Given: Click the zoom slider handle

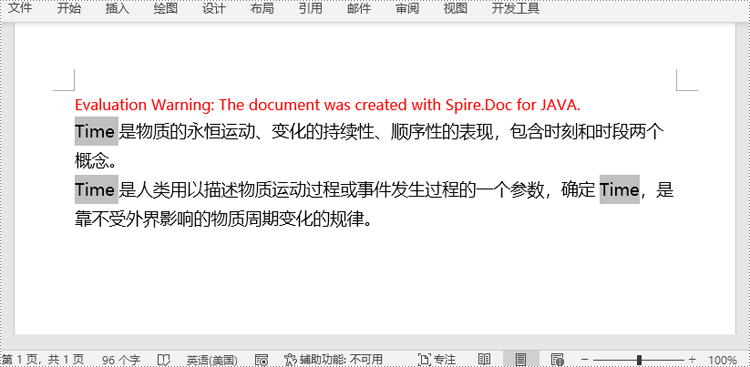Looking at the screenshot, I should (639, 359).
